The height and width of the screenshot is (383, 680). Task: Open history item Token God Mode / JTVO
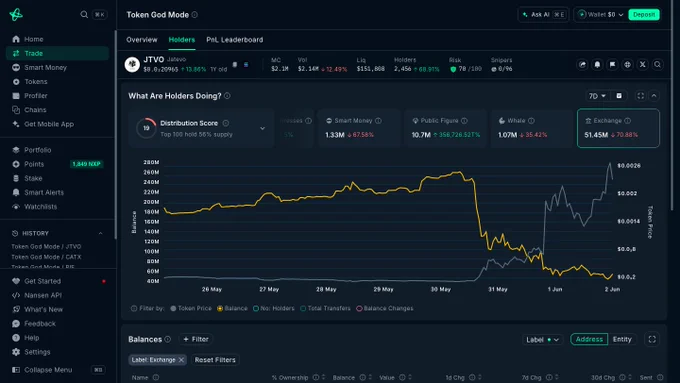[46, 246]
